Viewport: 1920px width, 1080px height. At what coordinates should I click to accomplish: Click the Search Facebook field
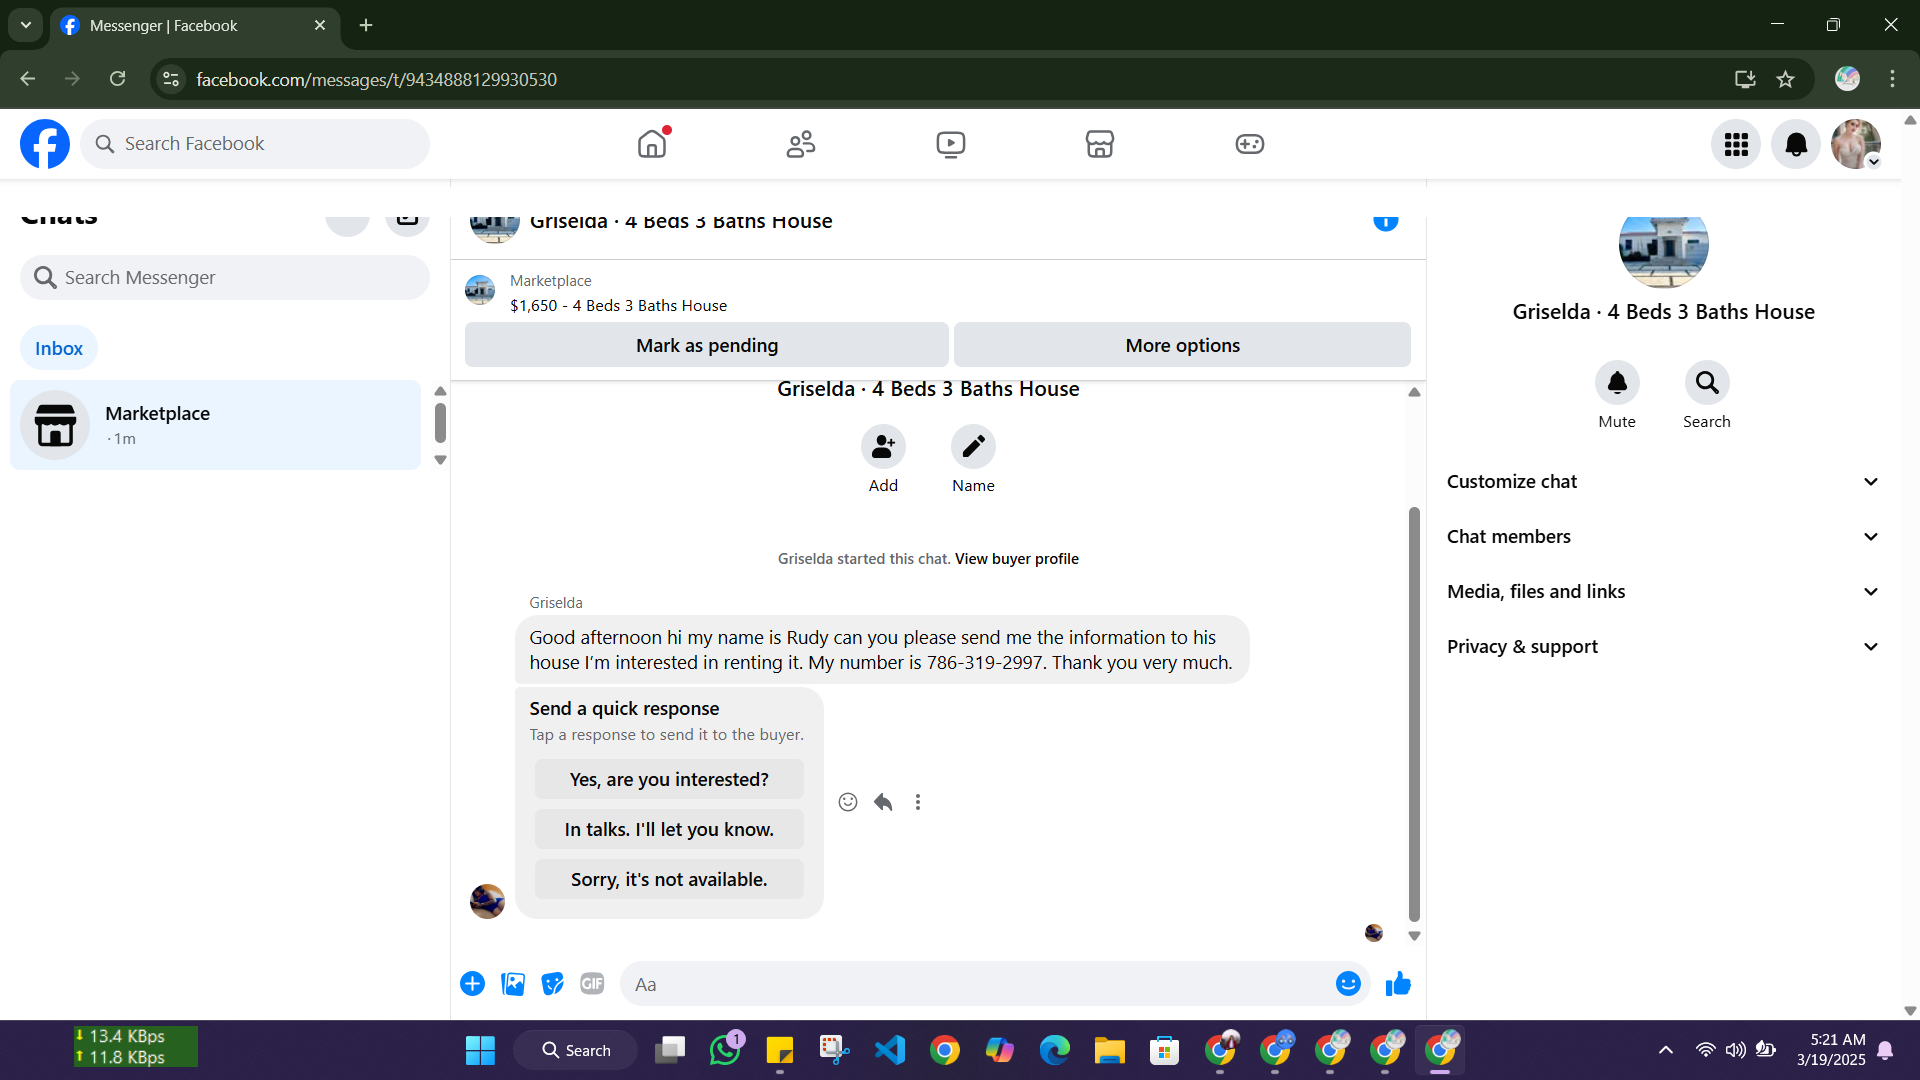point(255,144)
